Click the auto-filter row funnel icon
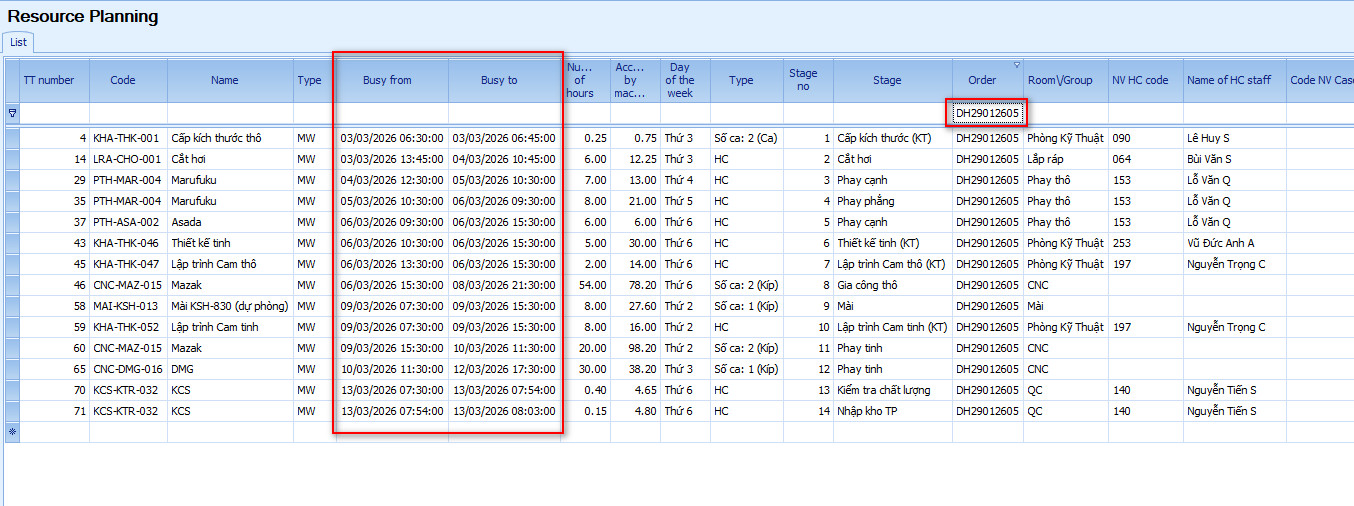 (12, 113)
